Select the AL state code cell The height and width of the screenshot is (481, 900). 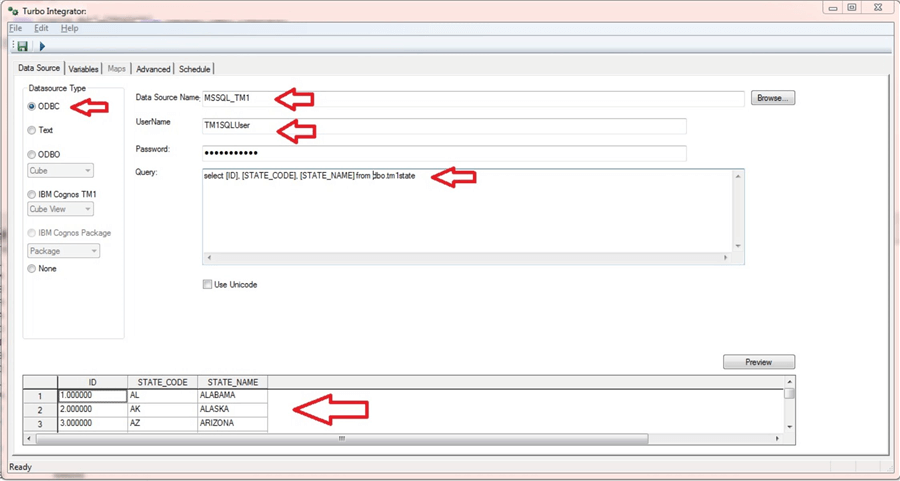click(162, 395)
